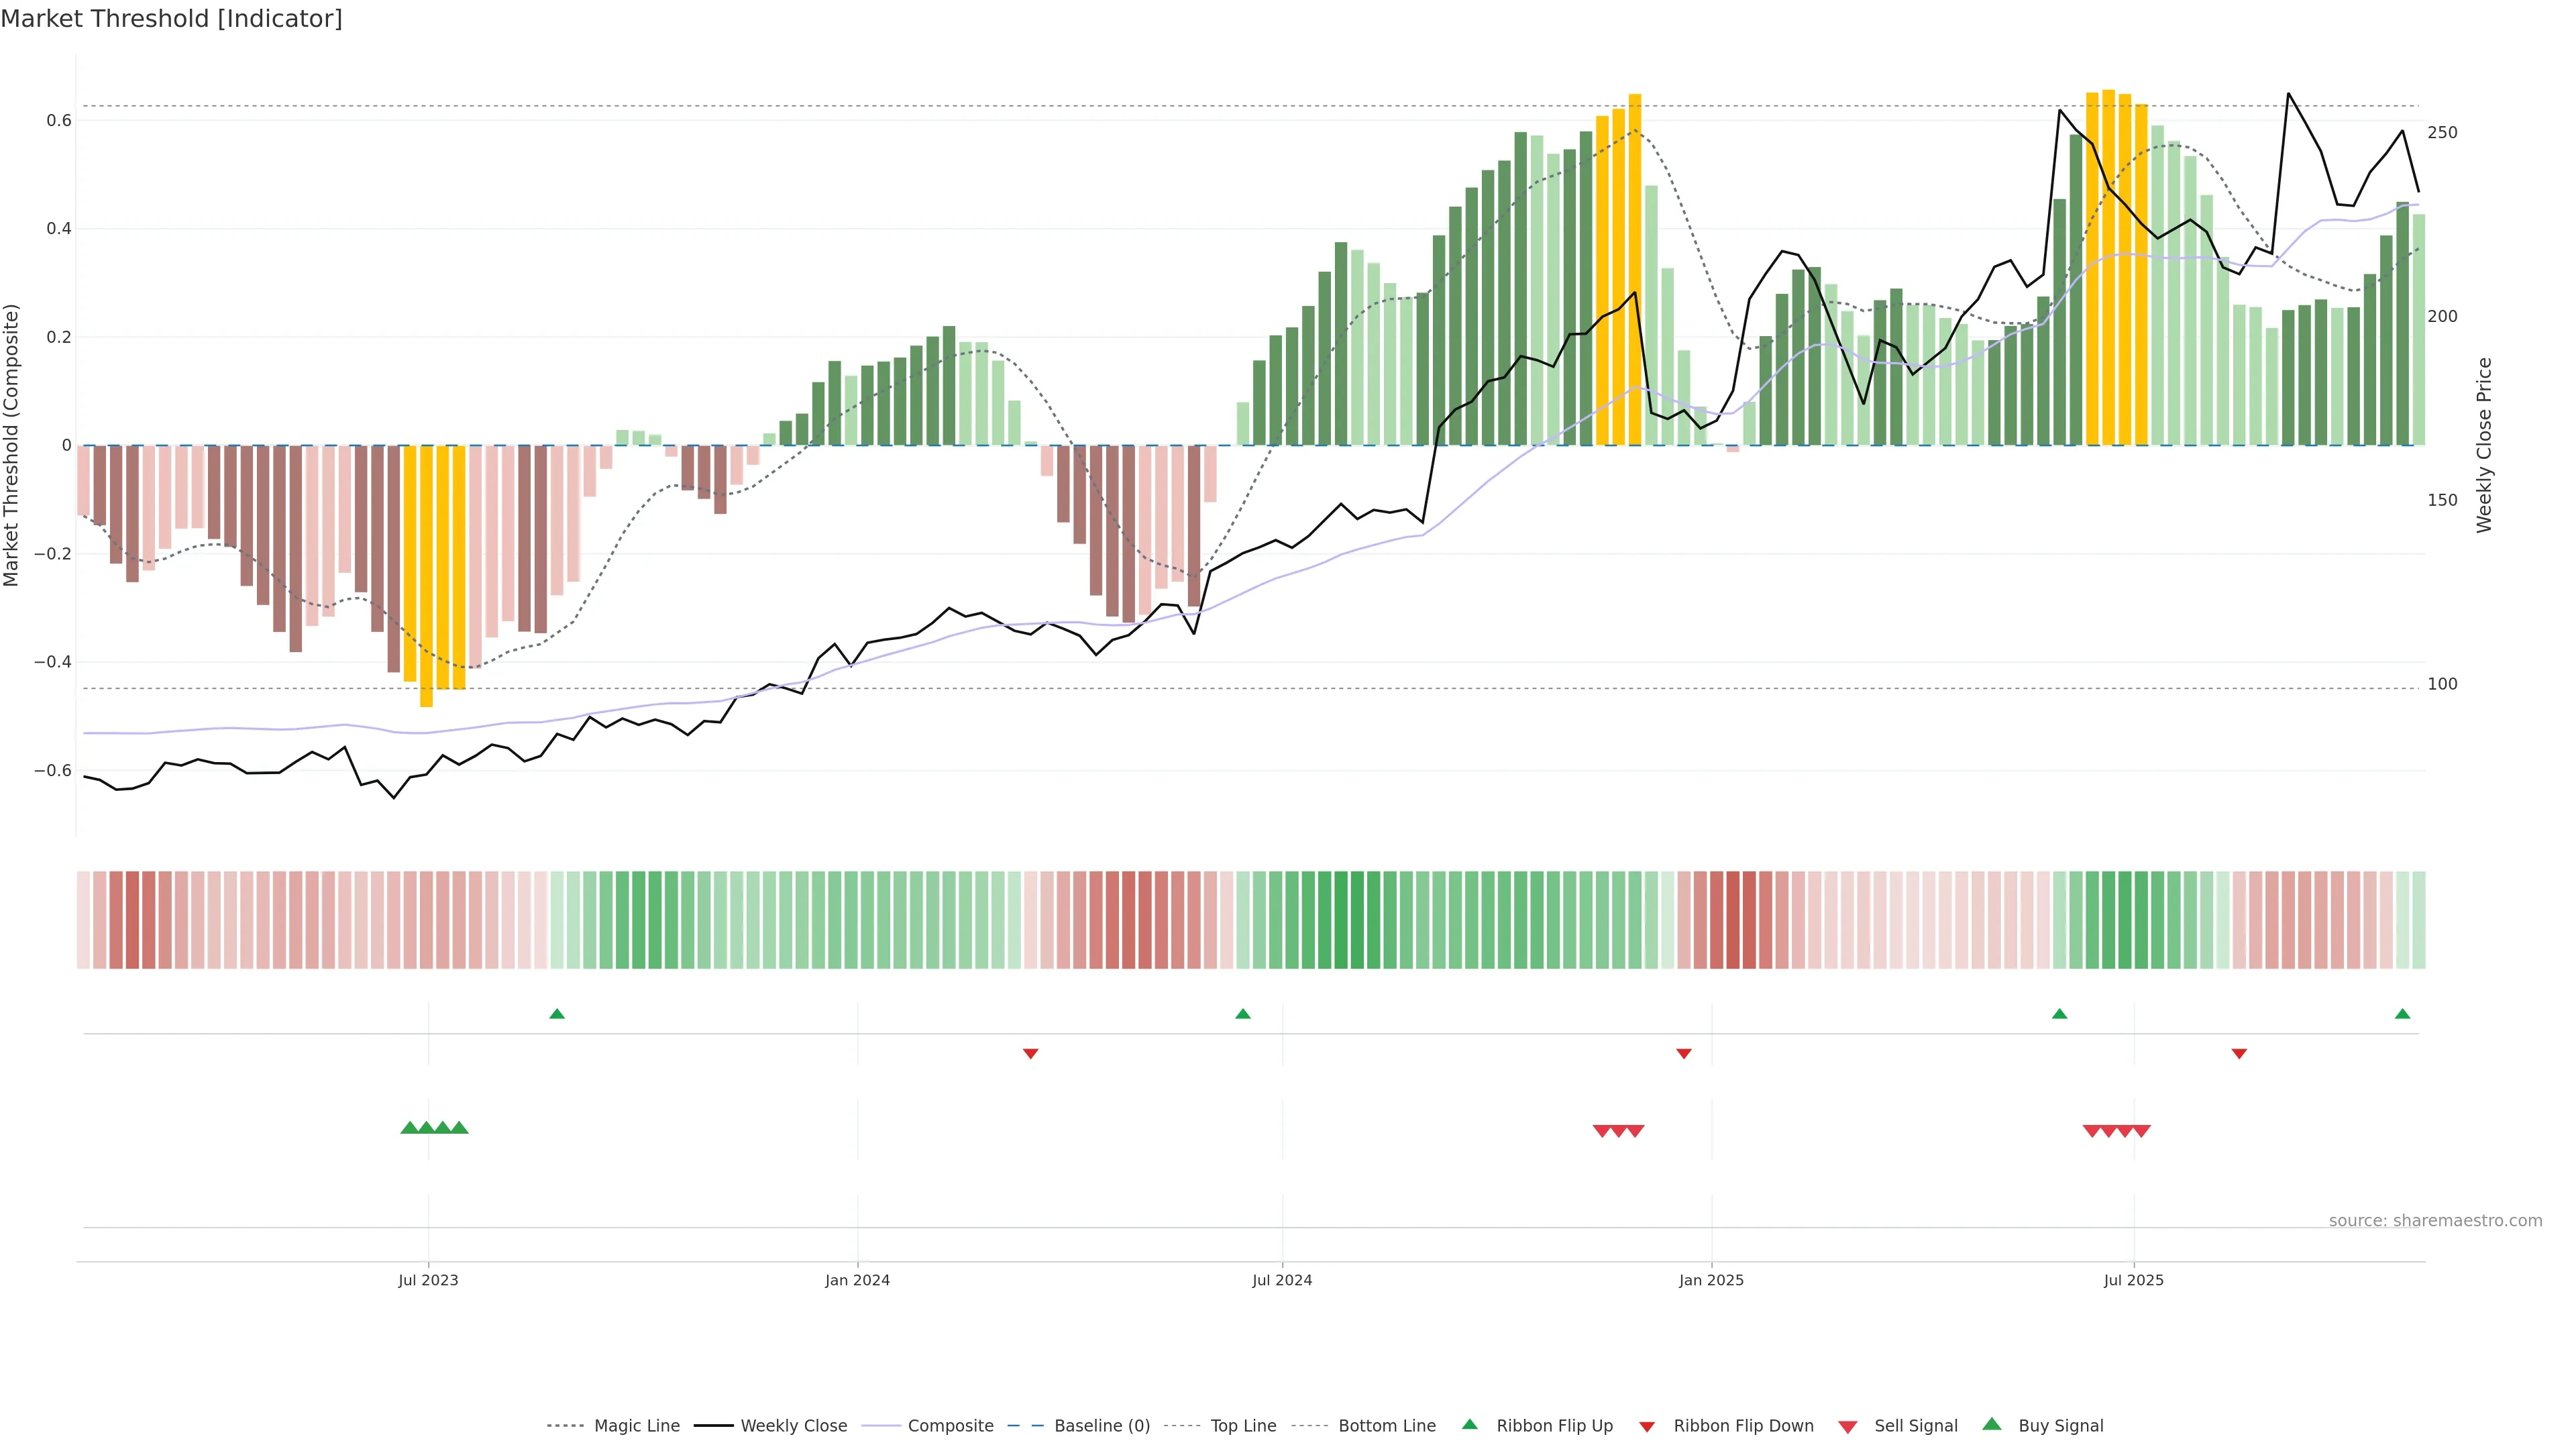Viewport: 2576px width, 1449px height.
Task: Click ribbon flip down marker before Jan 2025
Action: point(1684,1053)
